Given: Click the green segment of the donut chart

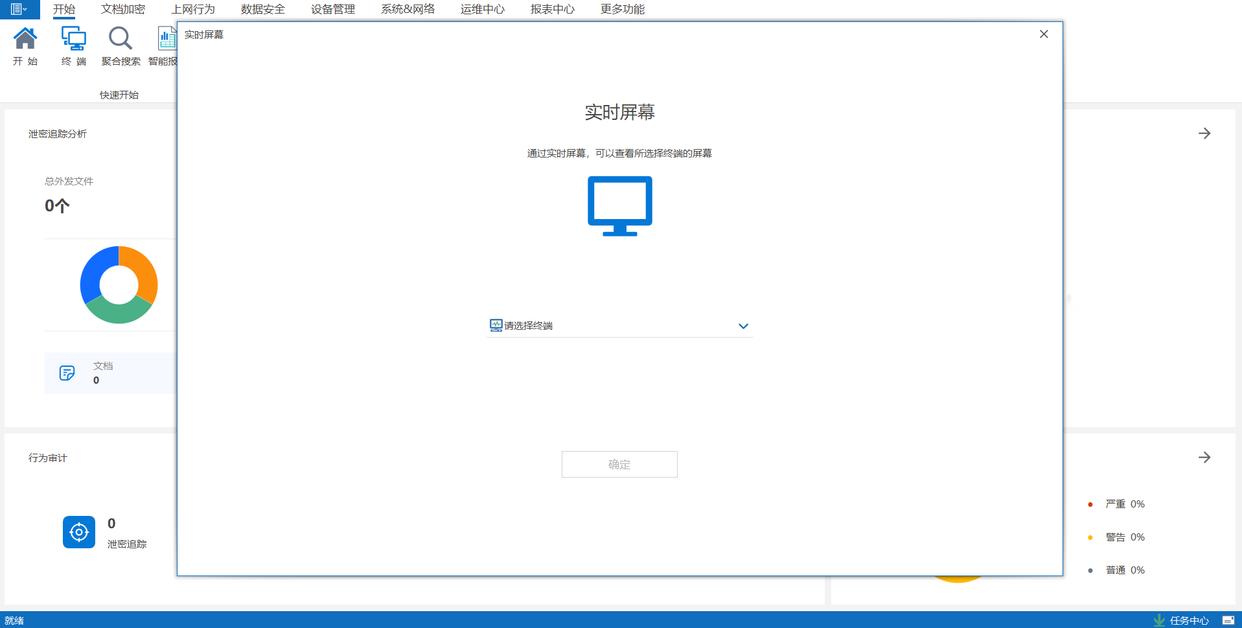Looking at the screenshot, I should pyautogui.click(x=118, y=311).
